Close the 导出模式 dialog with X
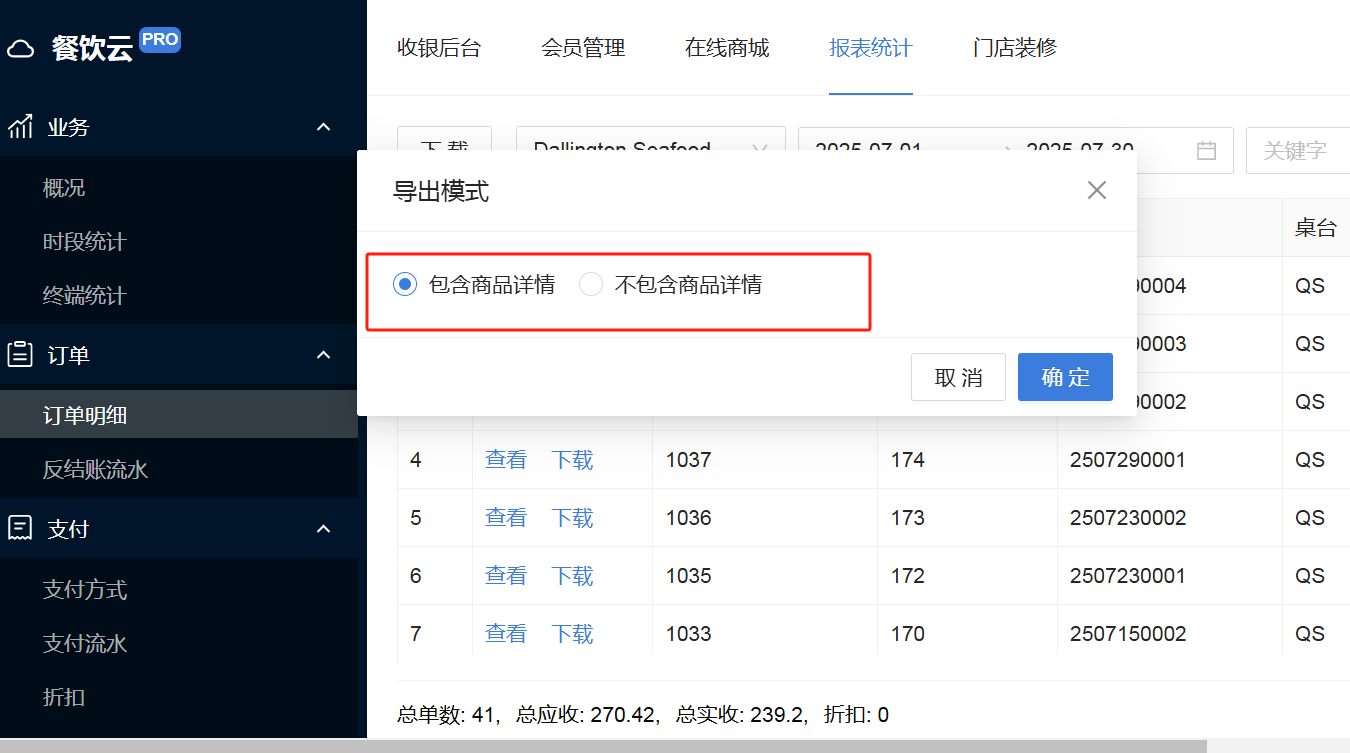 pyautogui.click(x=1097, y=190)
